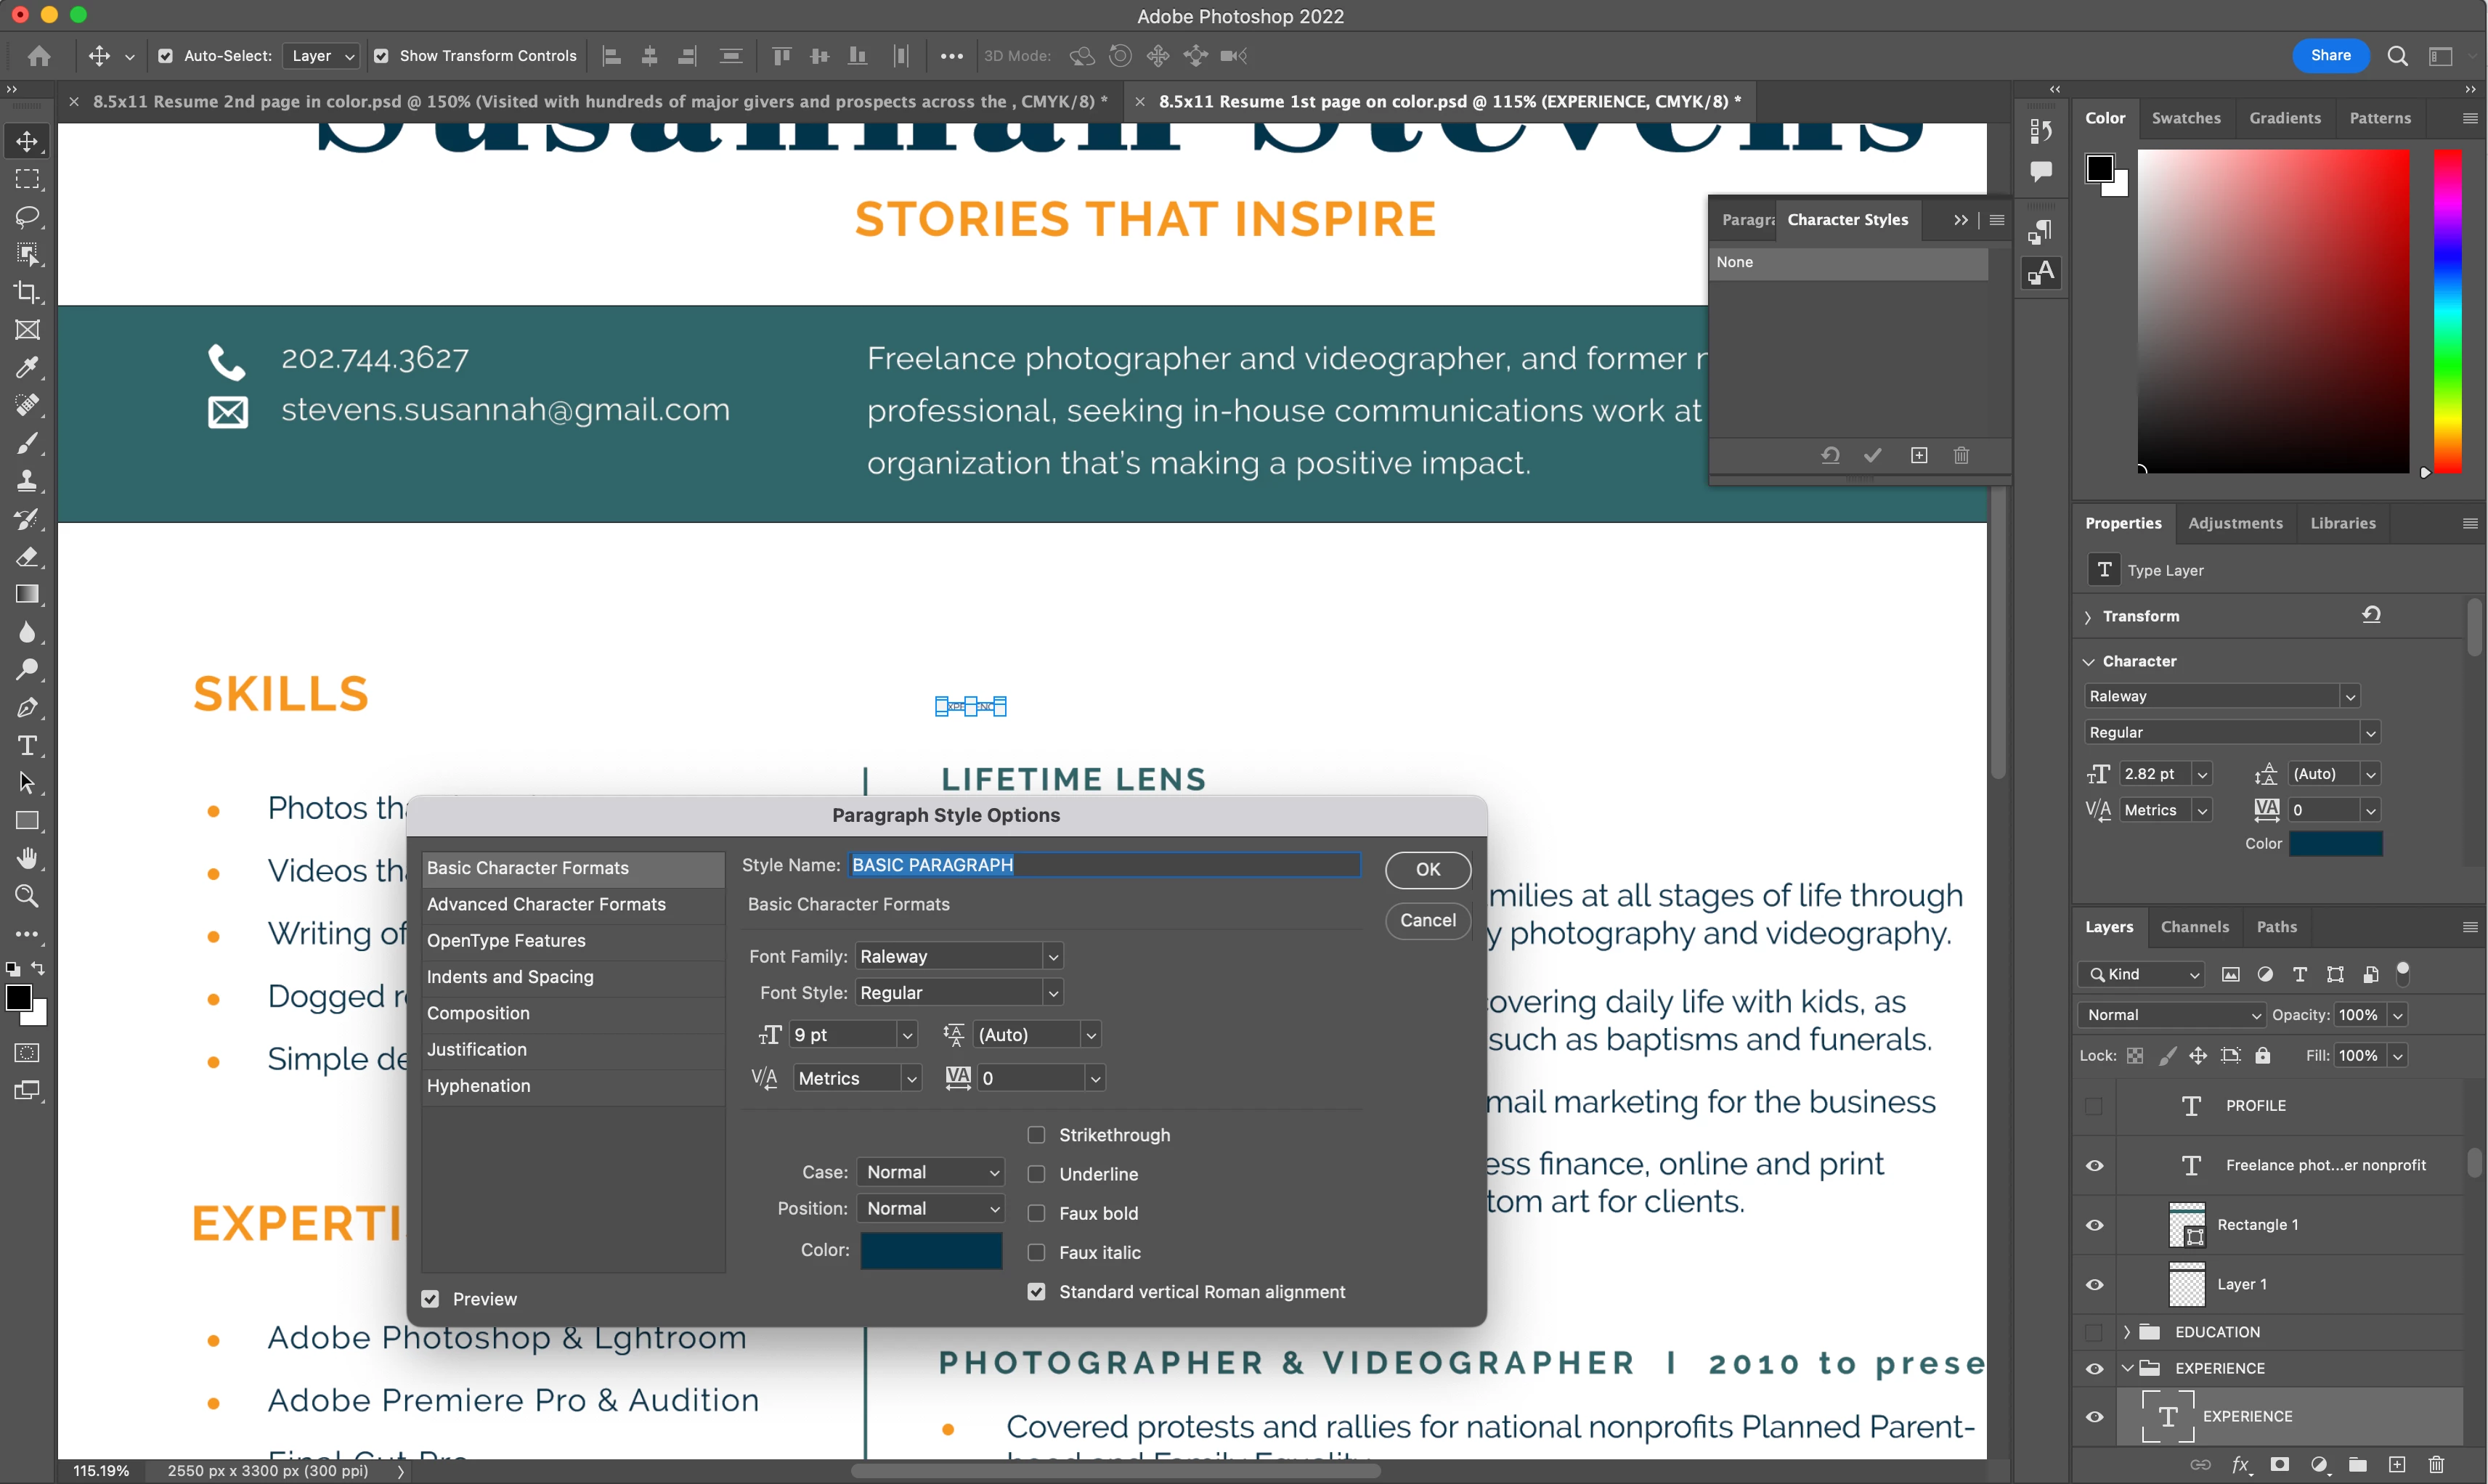Image resolution: width=2488 pixels, height=1484 pixels.
Task: Uncheck the Preview checkbox
Action: click(430, 1299)
